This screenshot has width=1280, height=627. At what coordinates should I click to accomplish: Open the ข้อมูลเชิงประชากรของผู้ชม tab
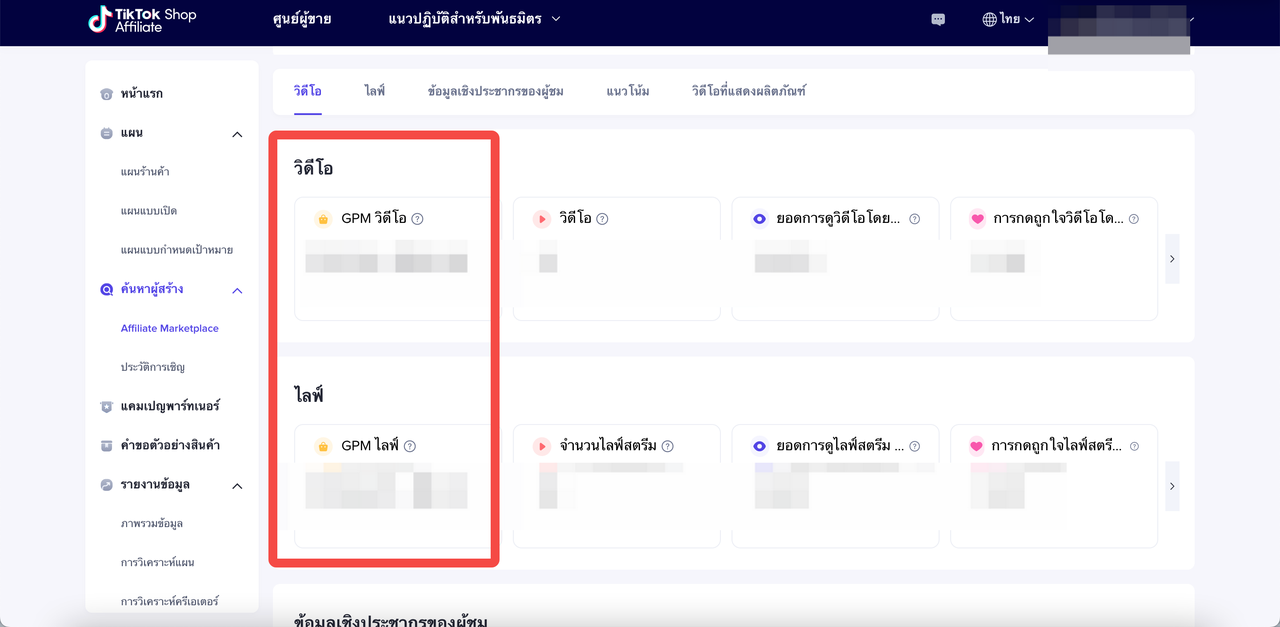[495, 91]
